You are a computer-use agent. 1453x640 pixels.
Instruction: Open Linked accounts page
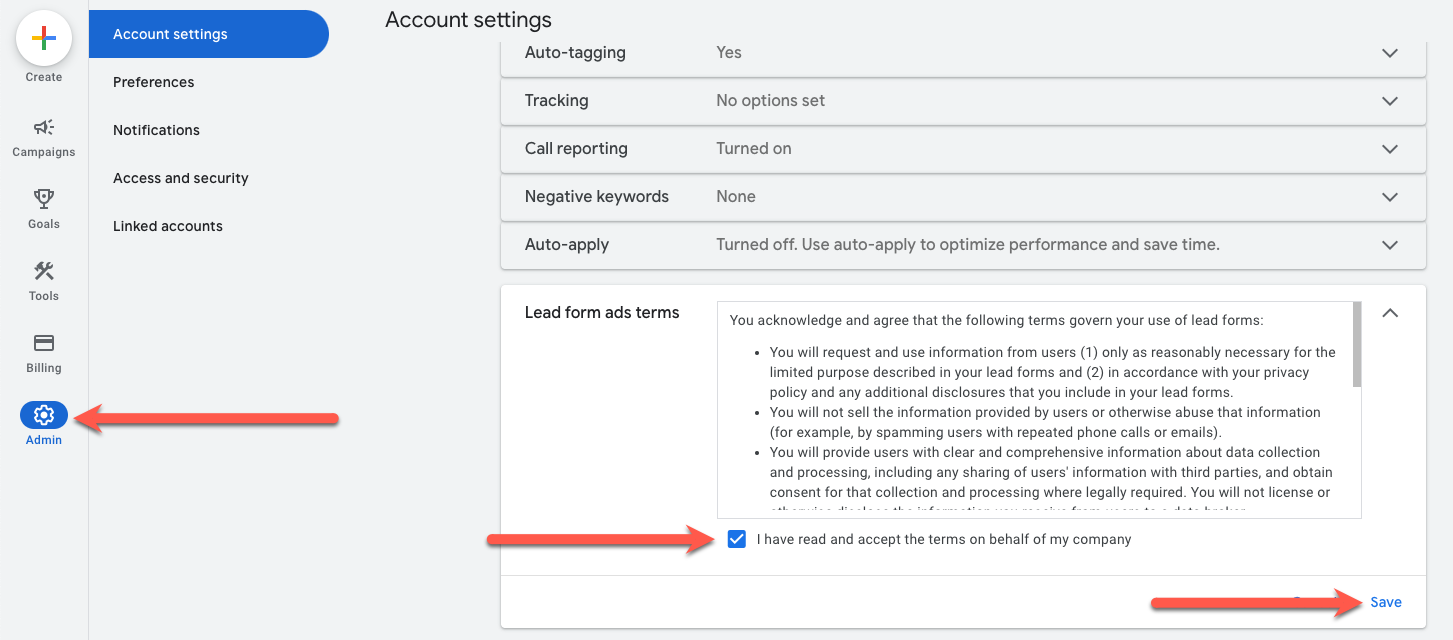tap(168, 226)
